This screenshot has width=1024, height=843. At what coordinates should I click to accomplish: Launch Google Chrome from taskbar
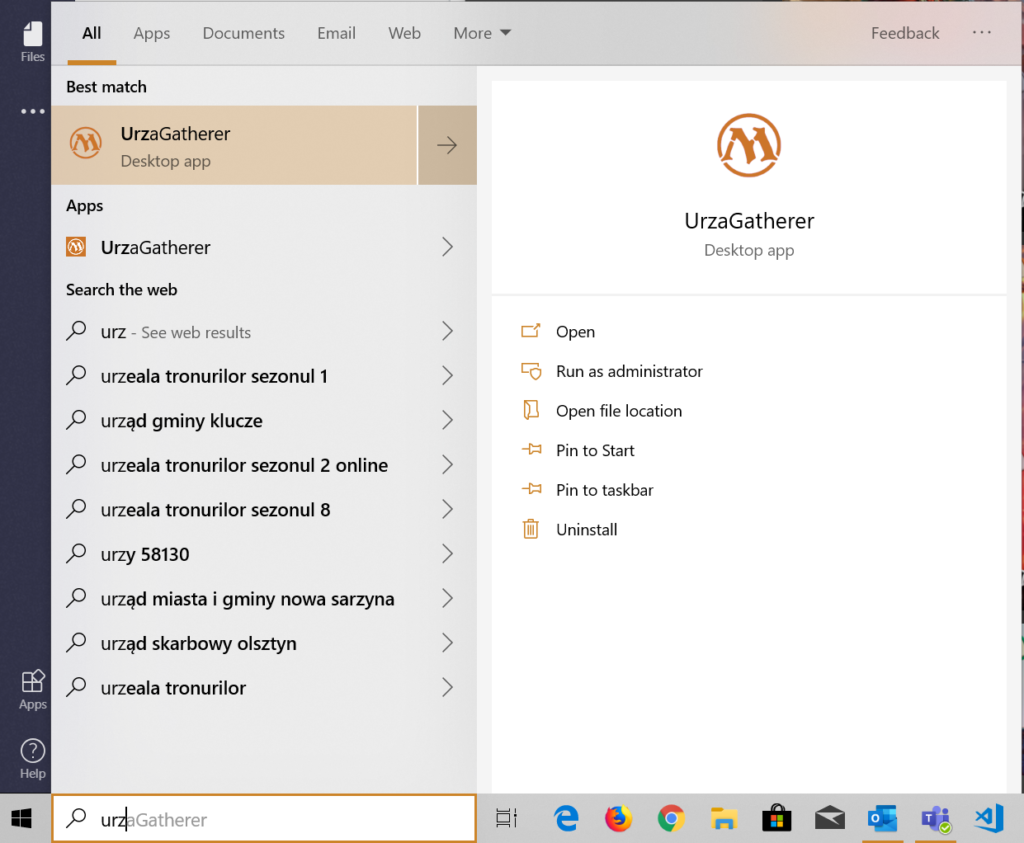[x=671, y=818]
